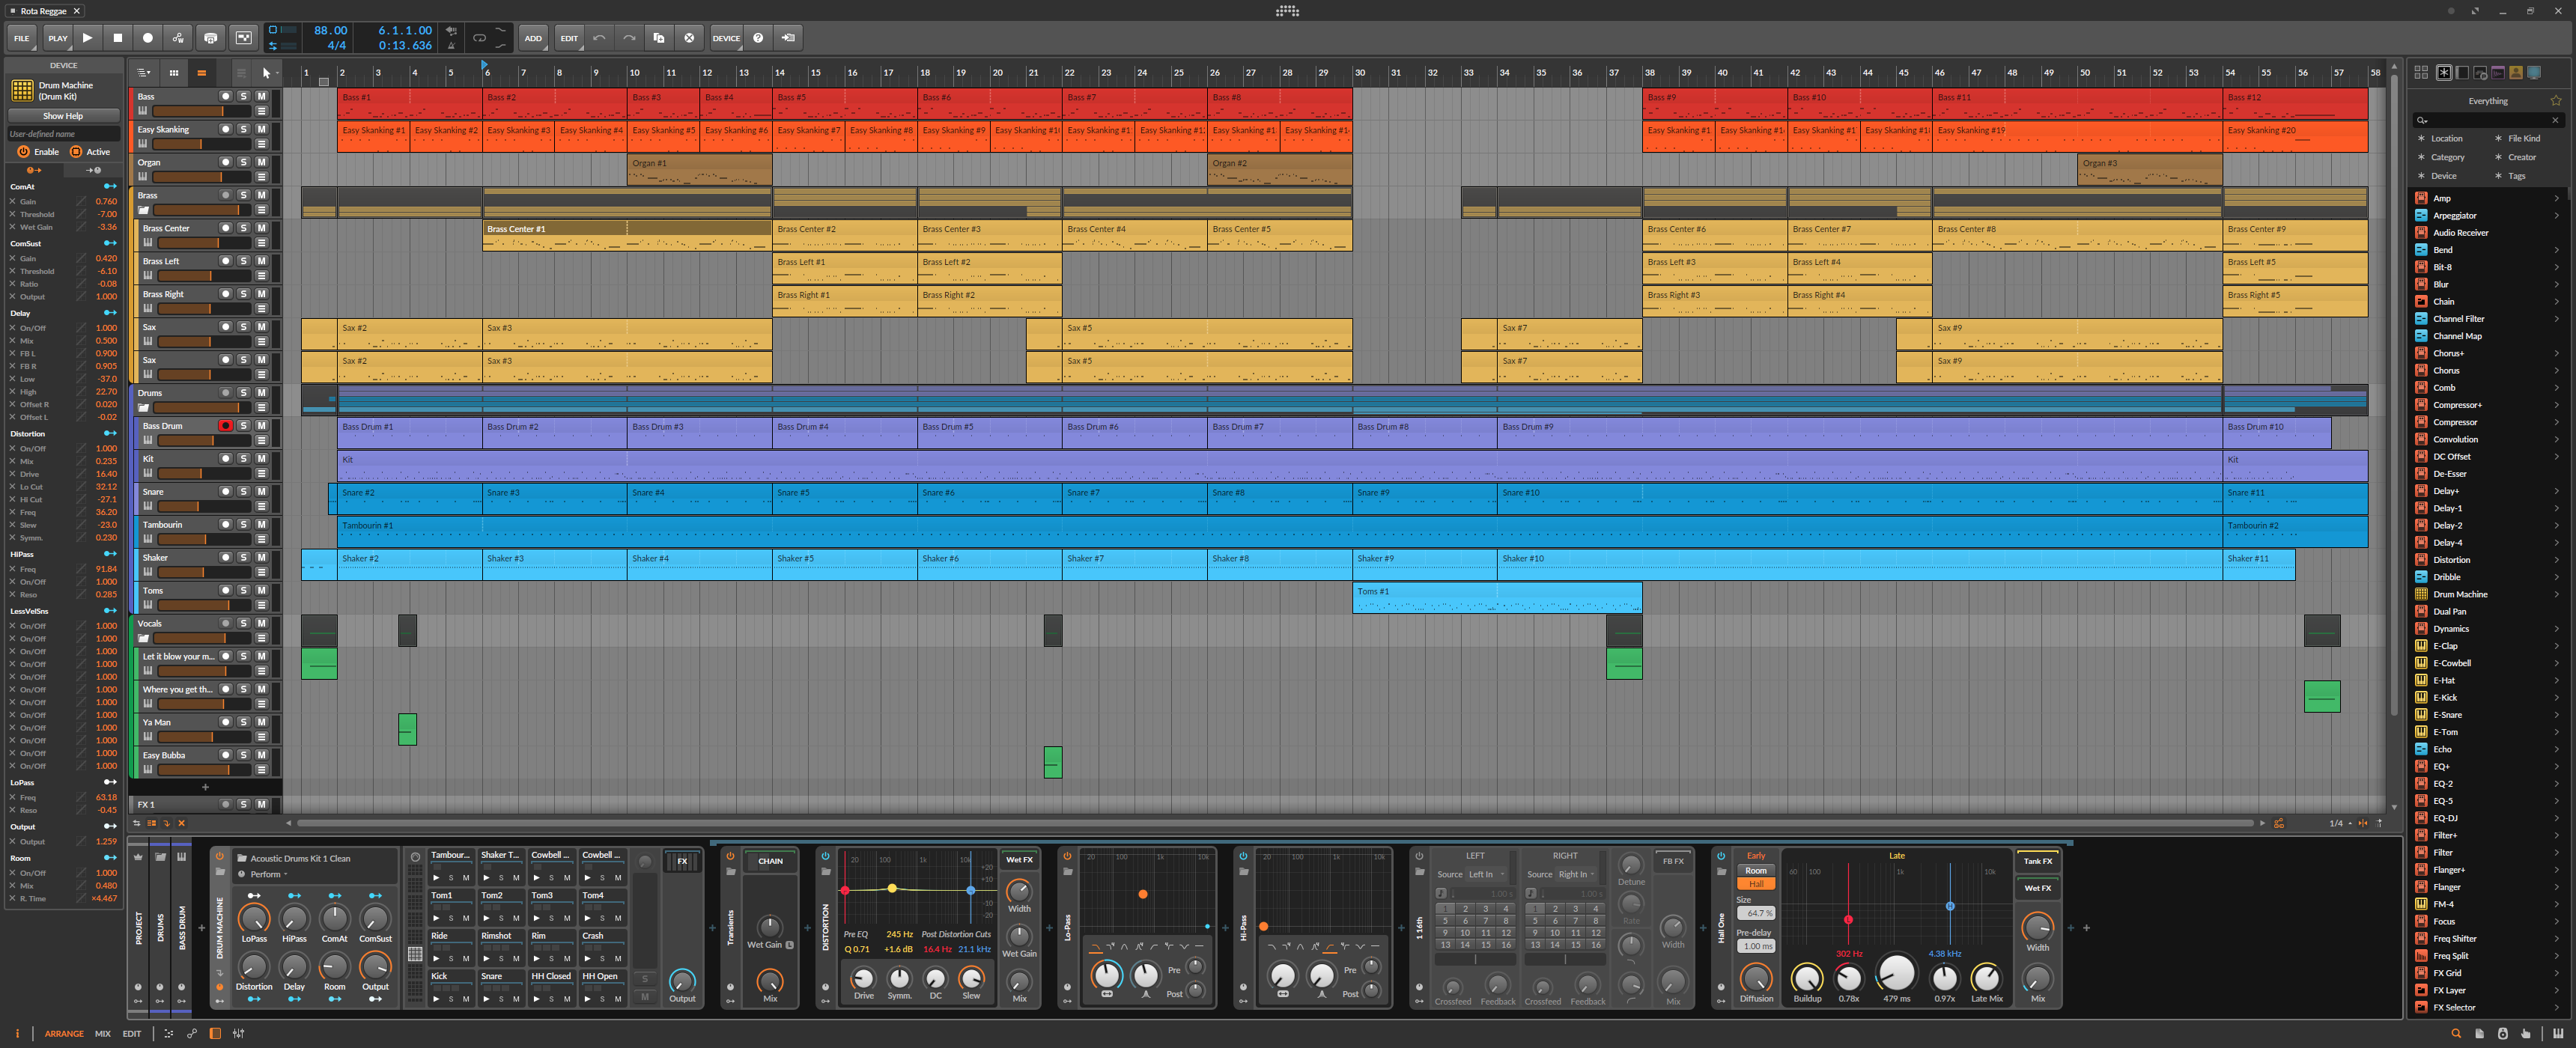The height and width of the screenshot is (1048, 2576).
Task: Solo the Bass track
Action: 243,96
